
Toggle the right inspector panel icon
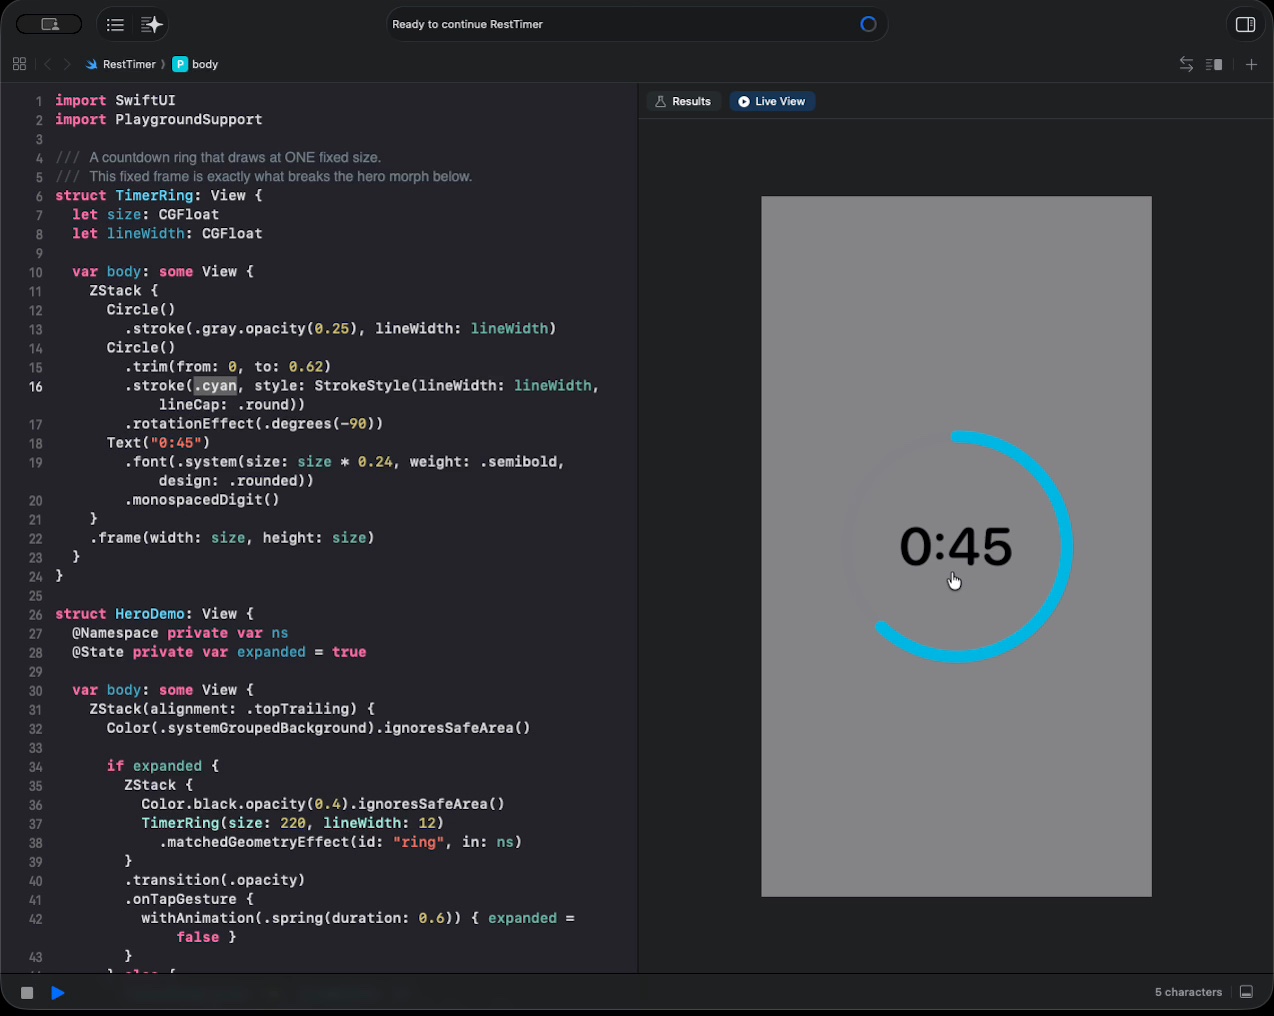click(x=1245, y=24)
